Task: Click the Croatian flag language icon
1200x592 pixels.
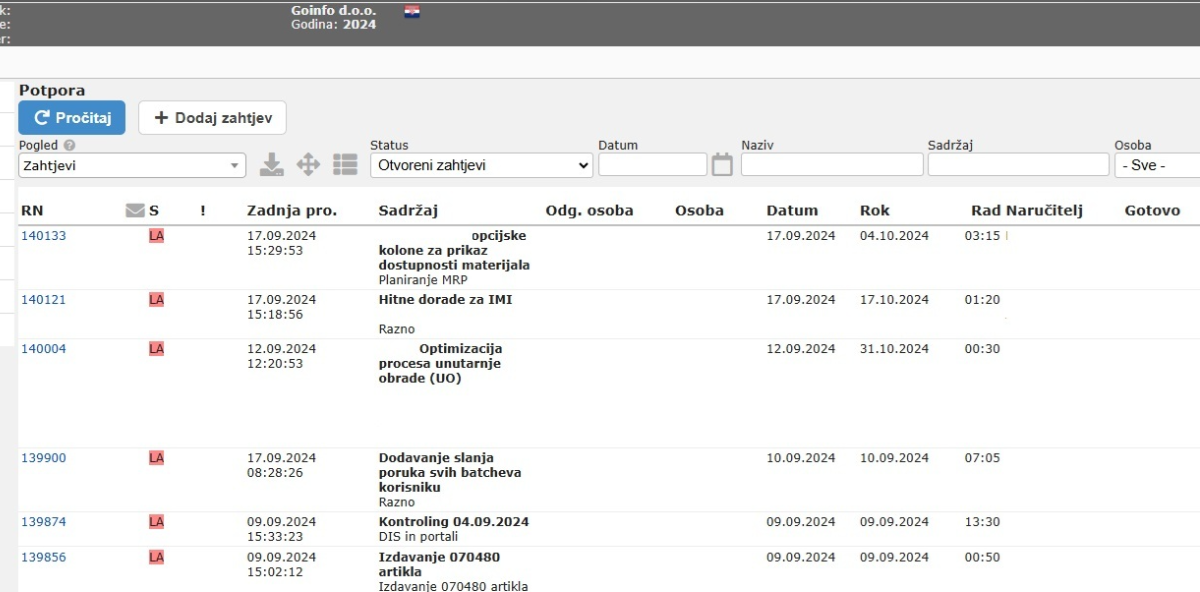Action: pos(412,11)
